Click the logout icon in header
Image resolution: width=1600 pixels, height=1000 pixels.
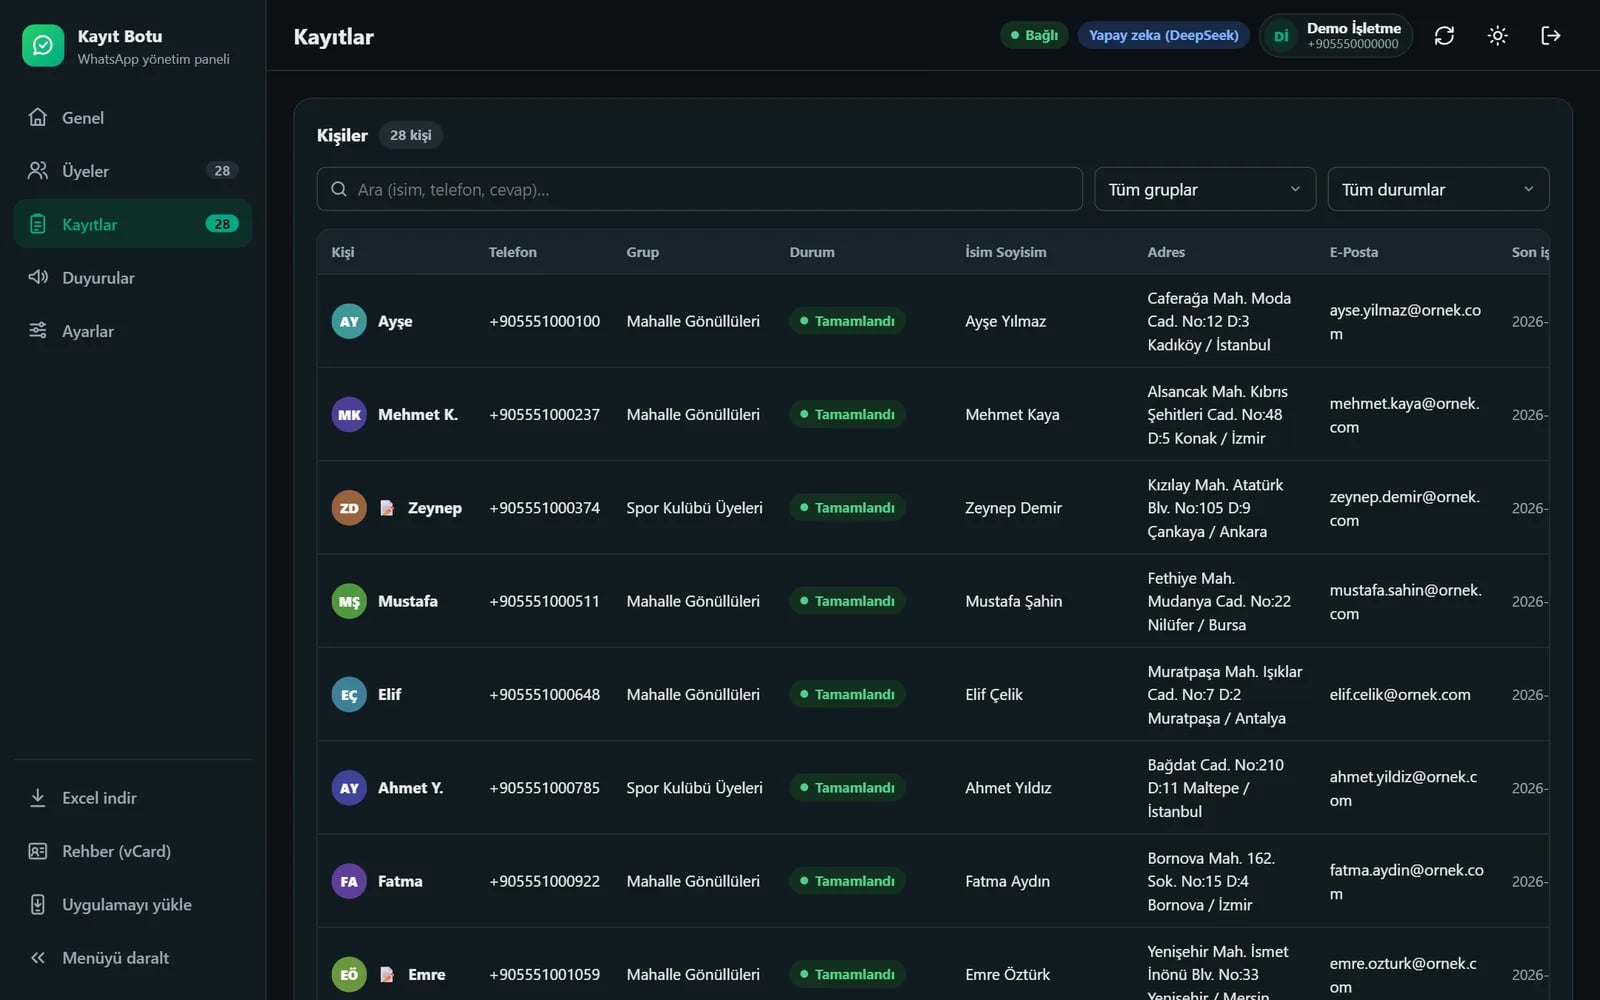pyautogui.click(x=1550, y=36)
